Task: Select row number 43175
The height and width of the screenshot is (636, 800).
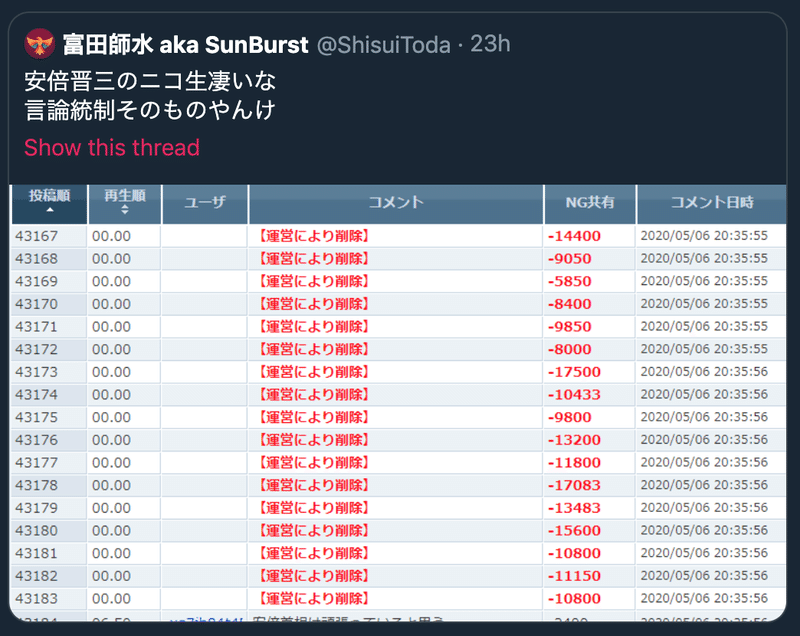Action: point(36,417)
